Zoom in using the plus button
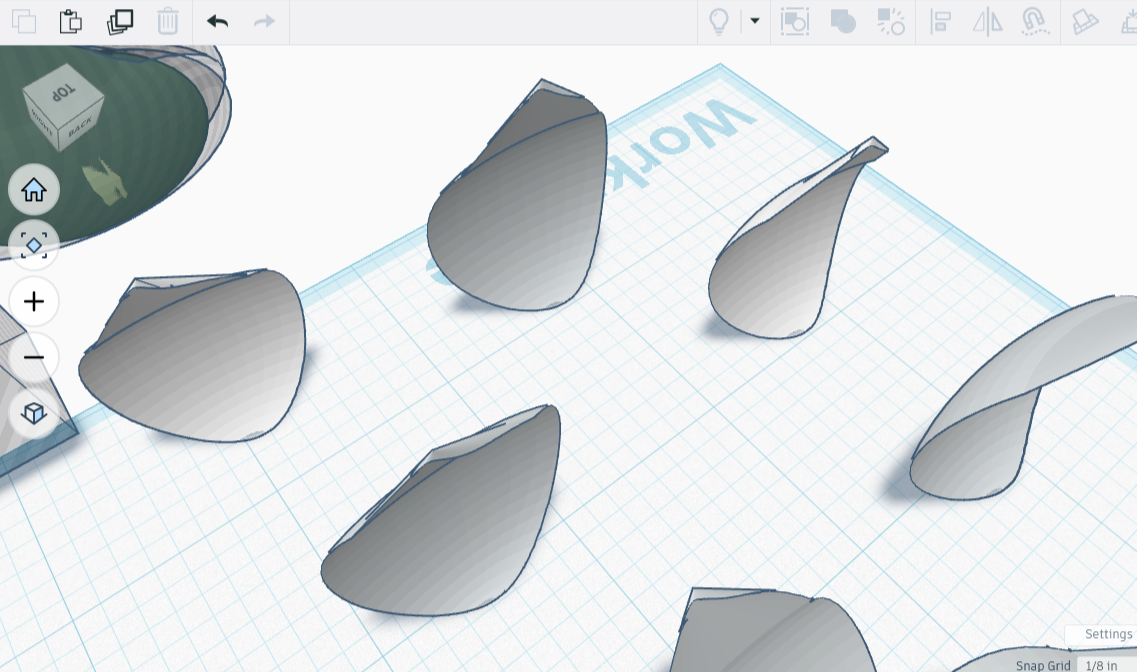 pos(34,301)
